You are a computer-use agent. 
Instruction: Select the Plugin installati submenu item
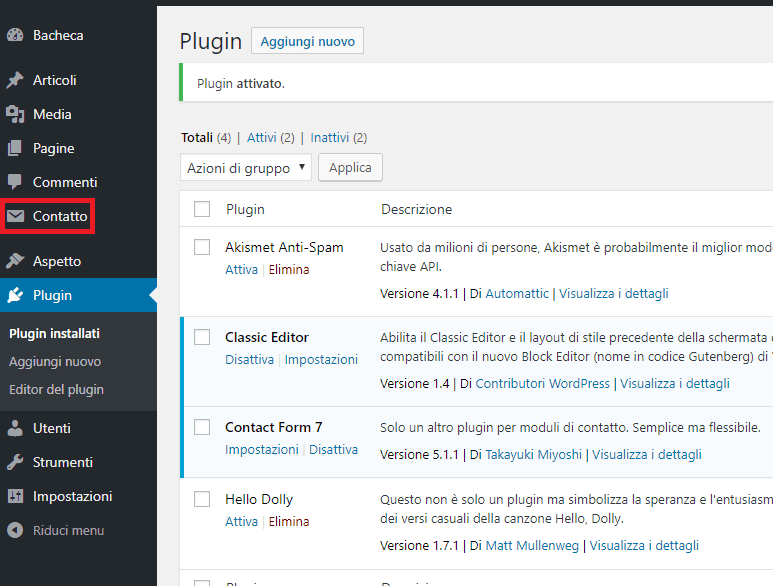click(x=54, y=334)
